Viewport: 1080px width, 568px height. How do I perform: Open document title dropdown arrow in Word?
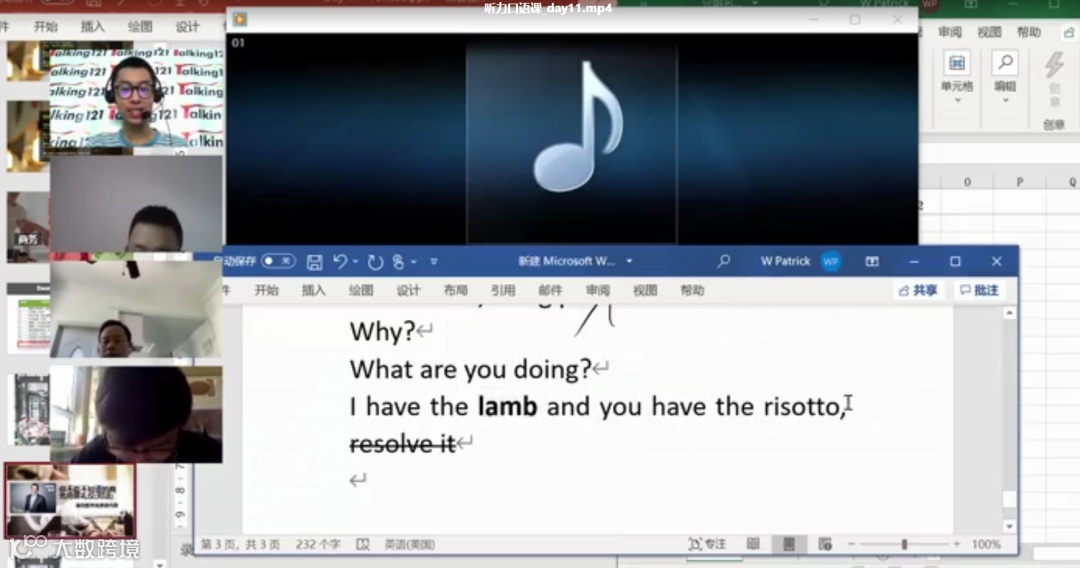[629, 262]
